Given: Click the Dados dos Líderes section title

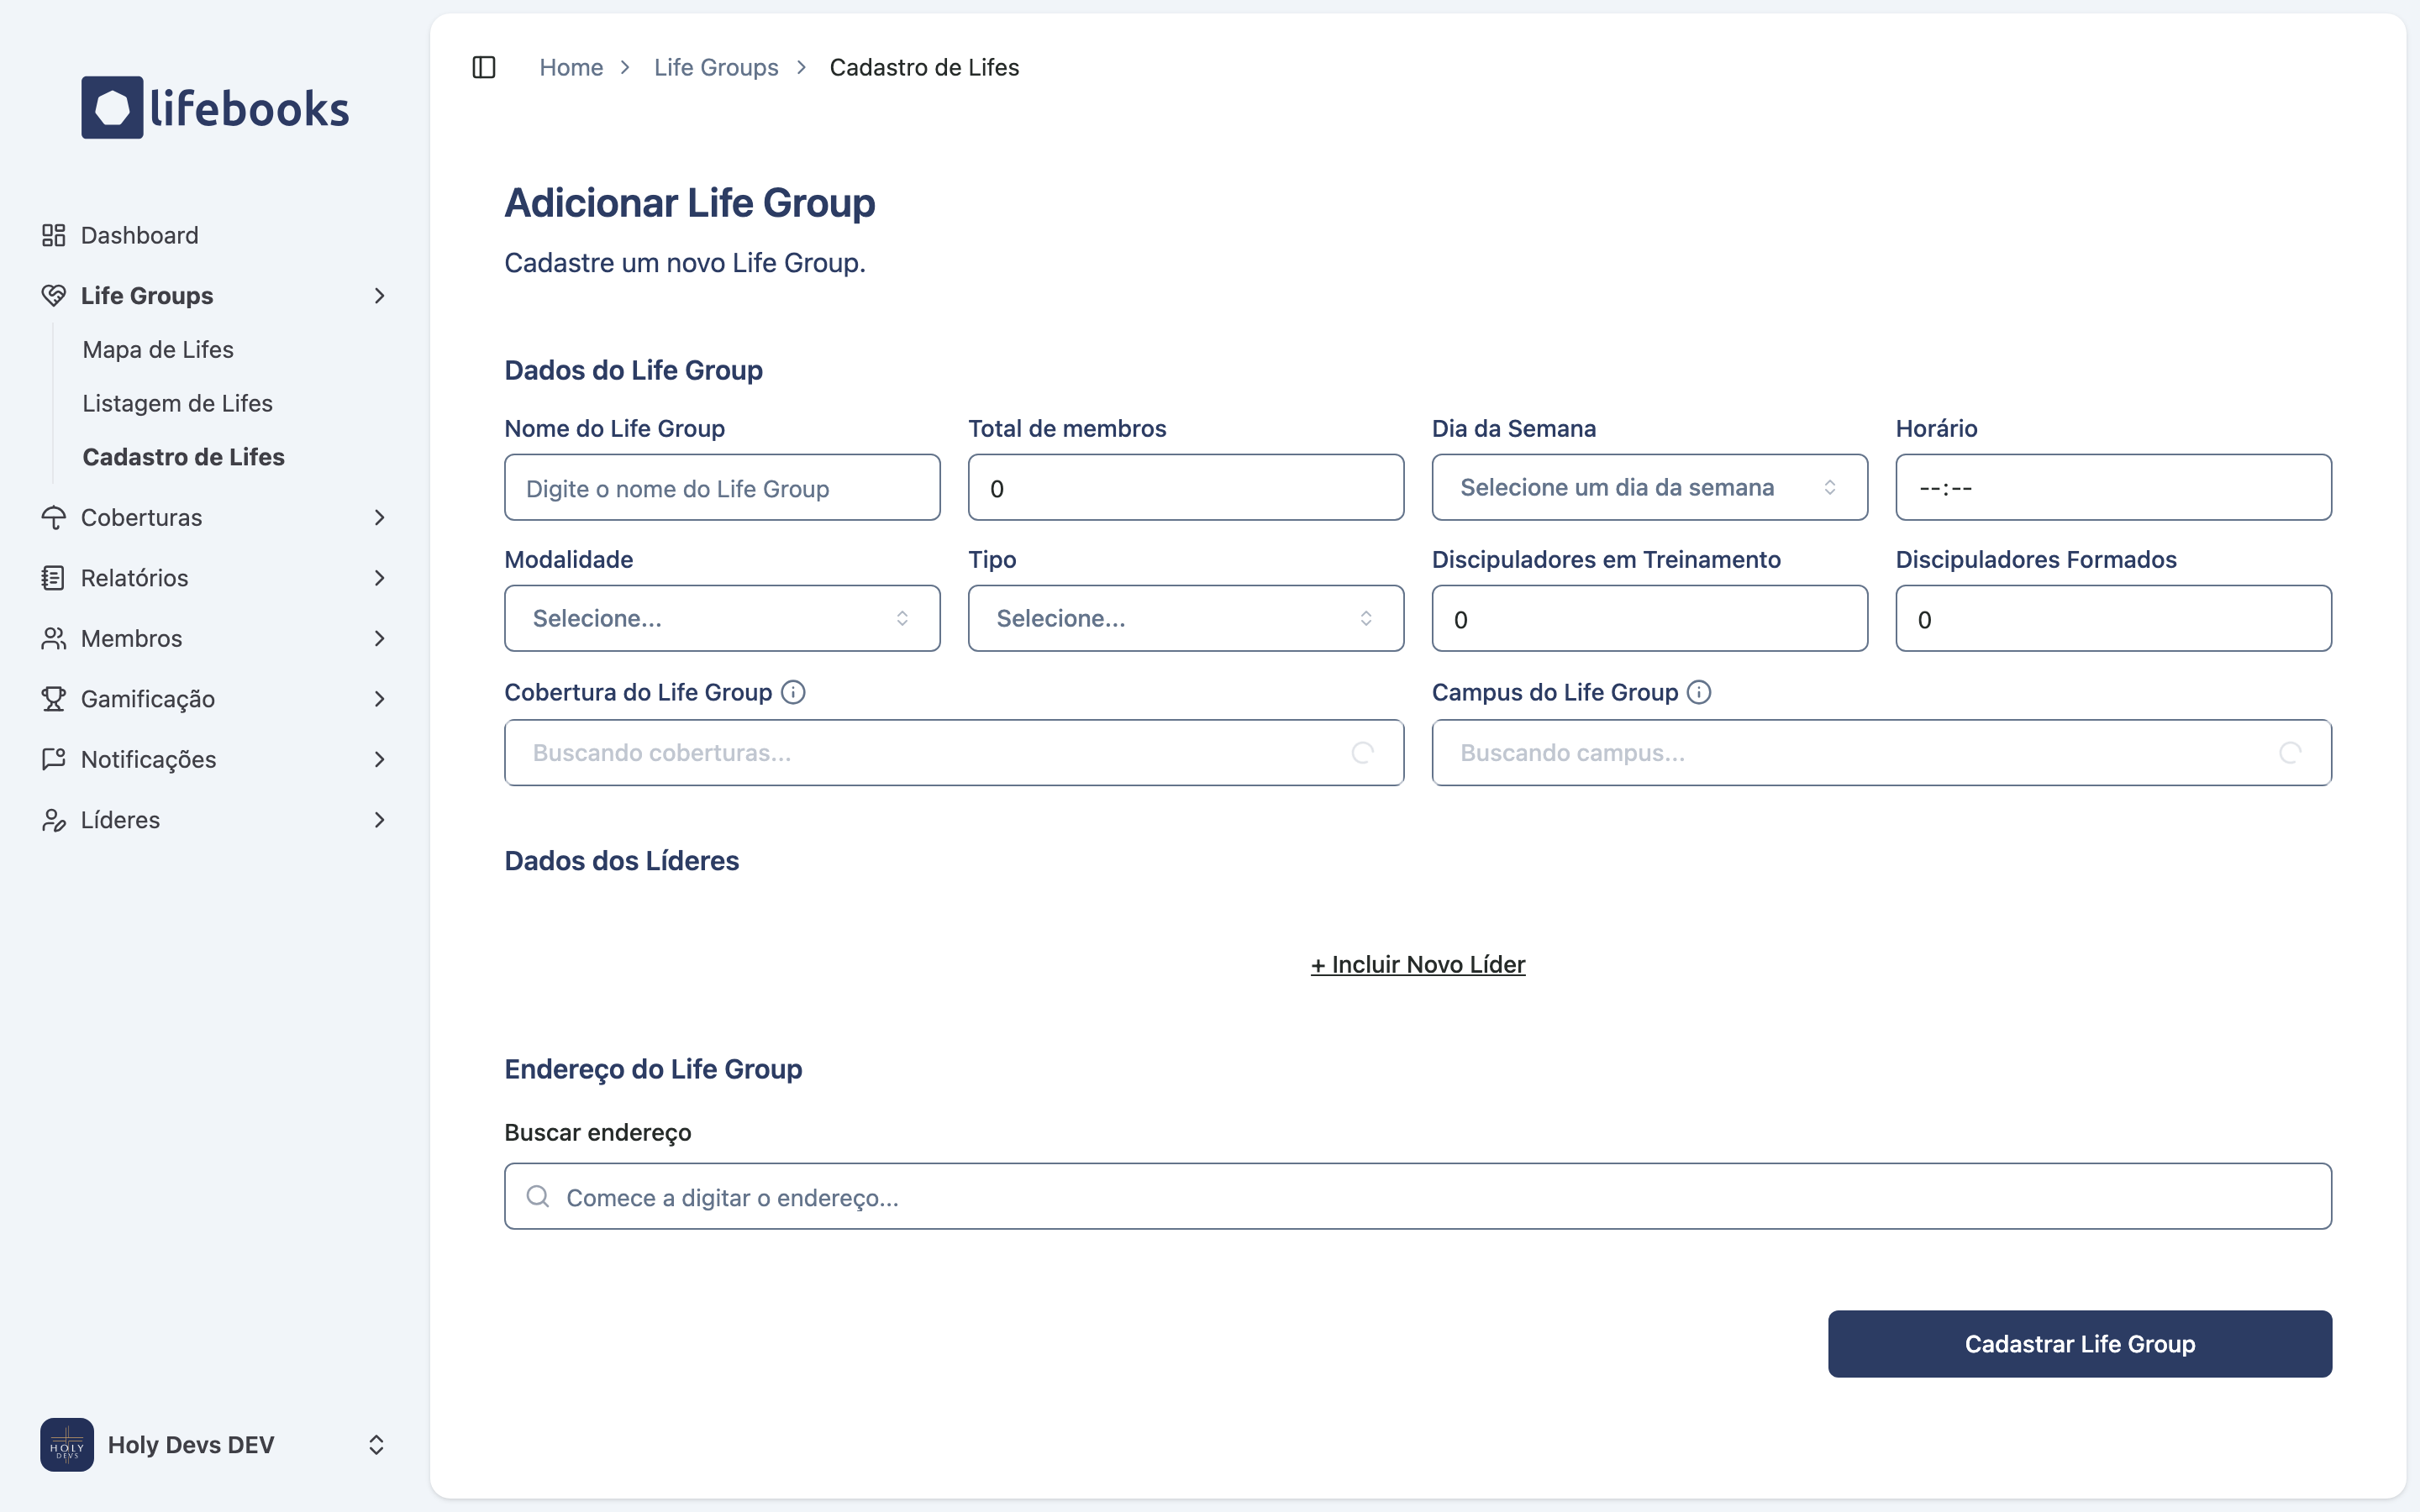Looking at the screenshot, I should 622,860.
